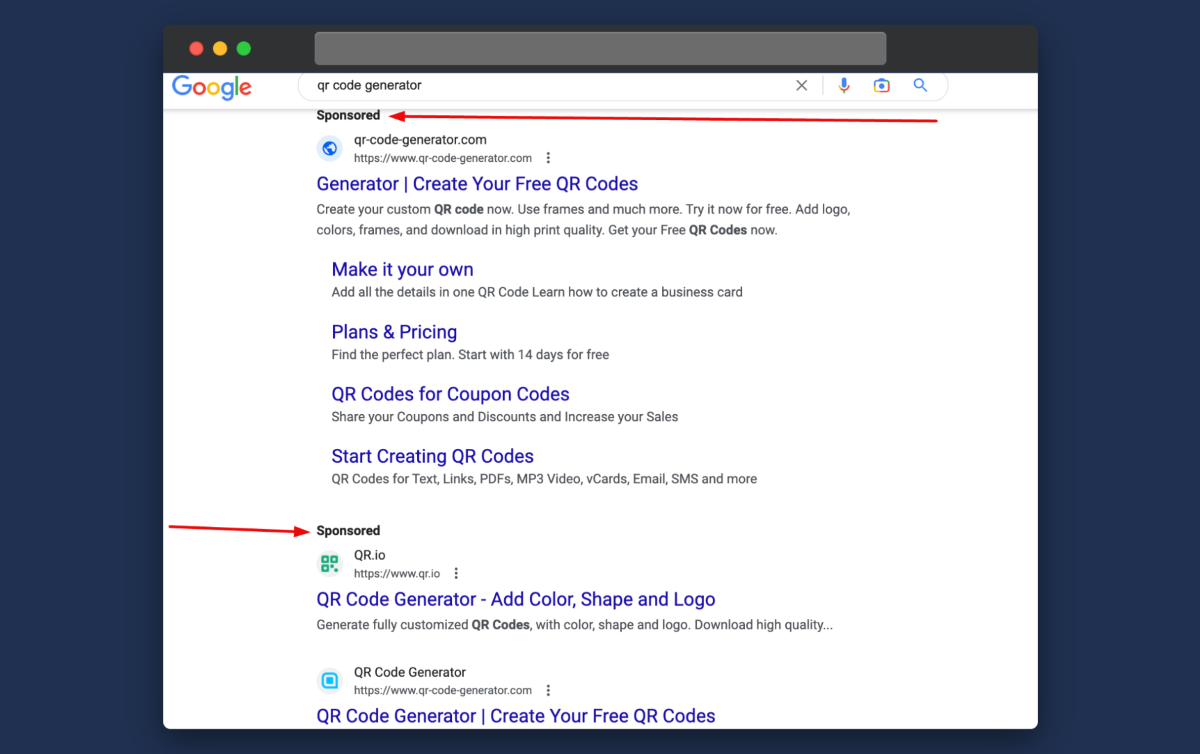Image resolution: width=1200 pixels, height=754 pixels.
Task: Click description starting 'Create your custom QR code now'
Action: point(583,220)
